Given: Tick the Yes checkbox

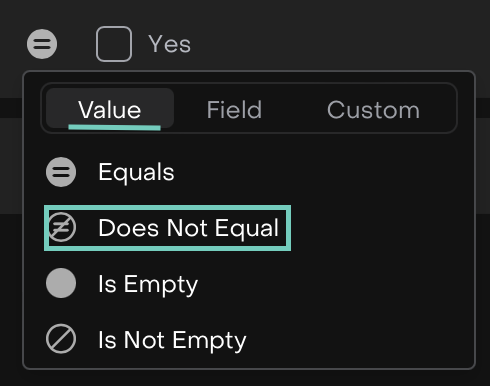Looking at the screenshot, I should coord(114,44).
